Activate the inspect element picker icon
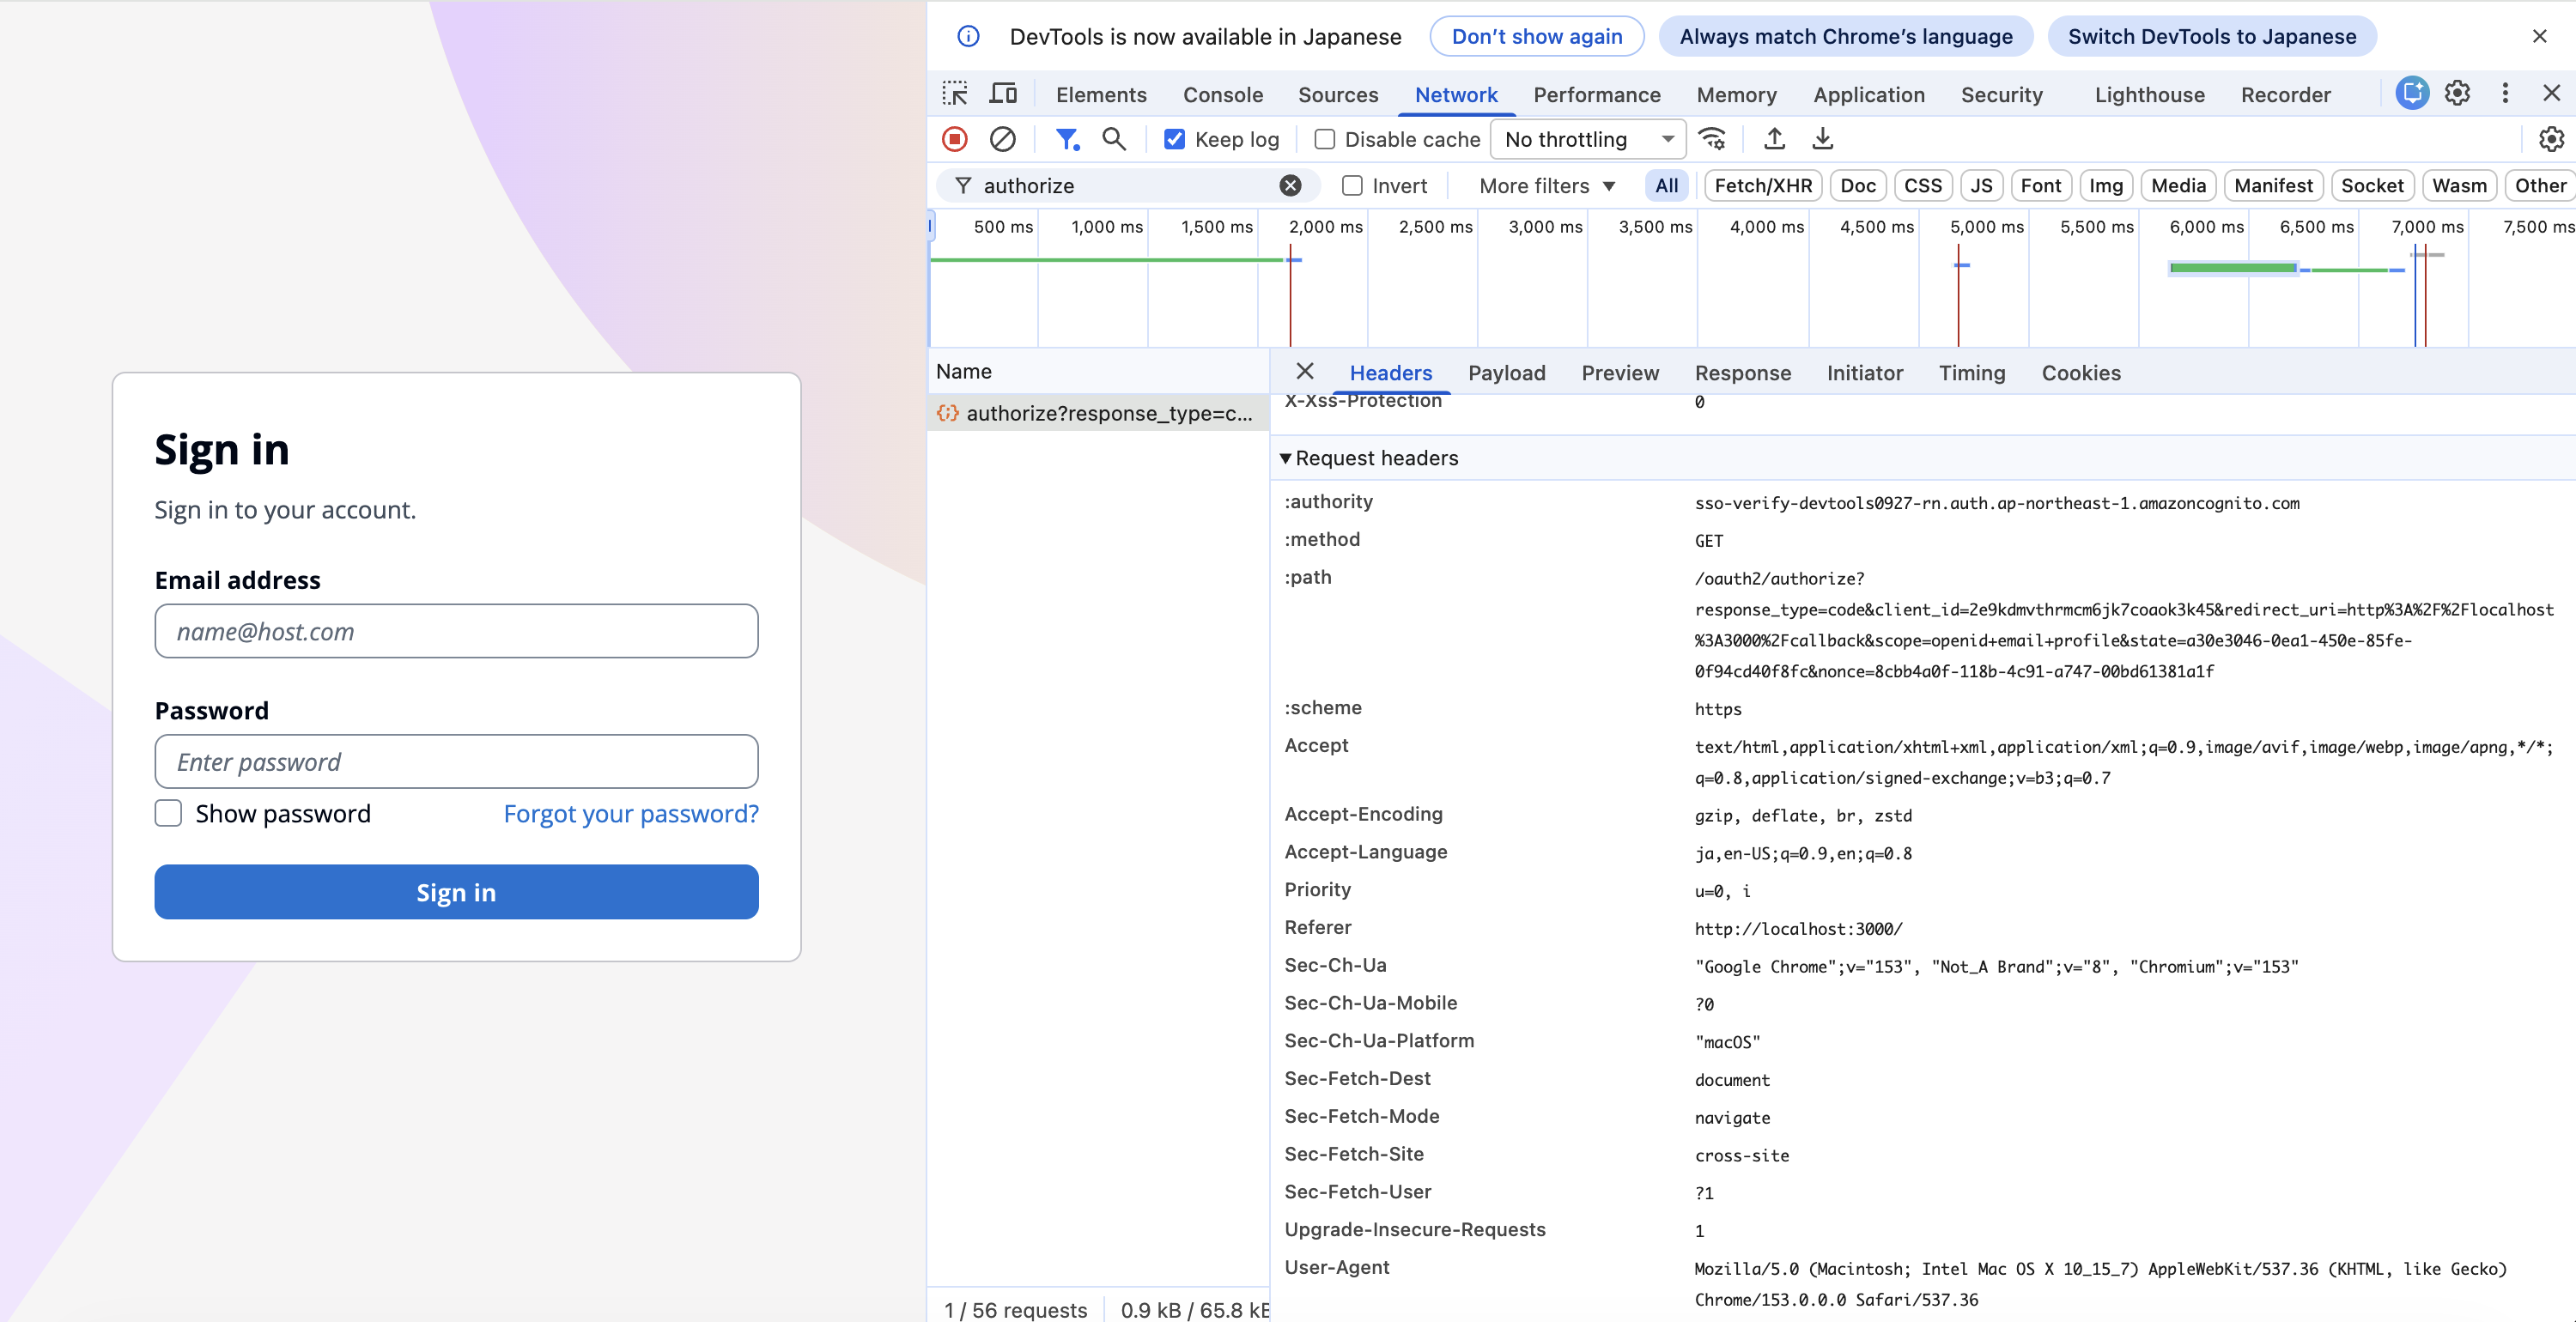This screenshot has width=2576, height=1322. pos(955,94)
